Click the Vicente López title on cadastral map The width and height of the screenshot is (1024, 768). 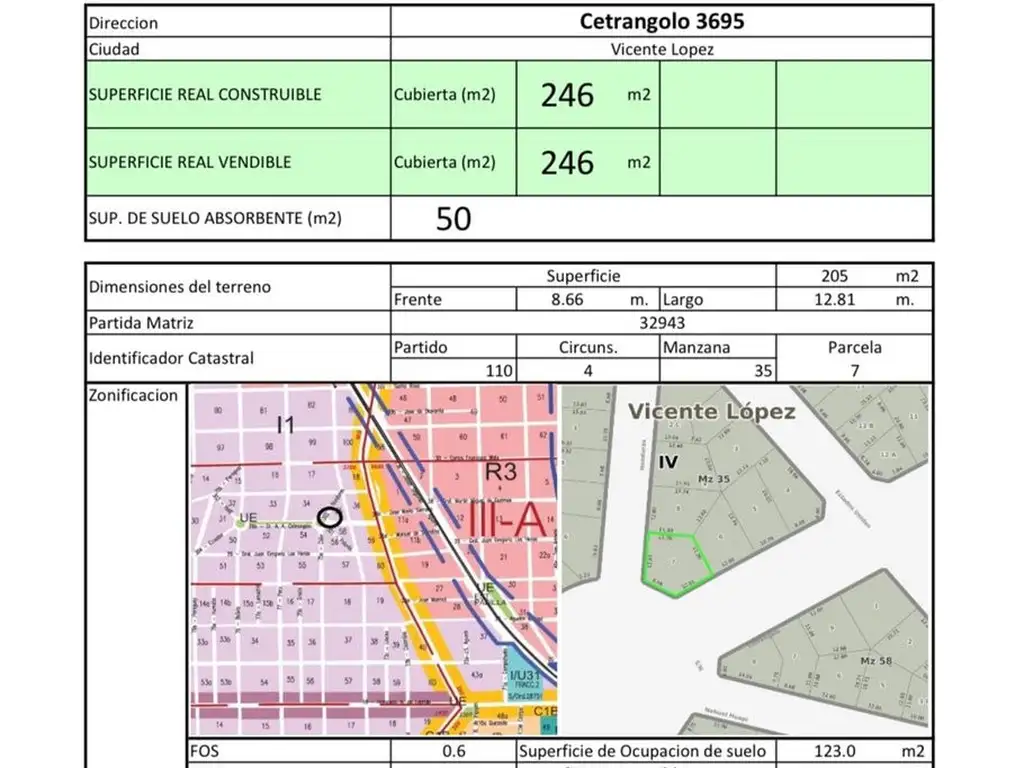click(711, 412)
